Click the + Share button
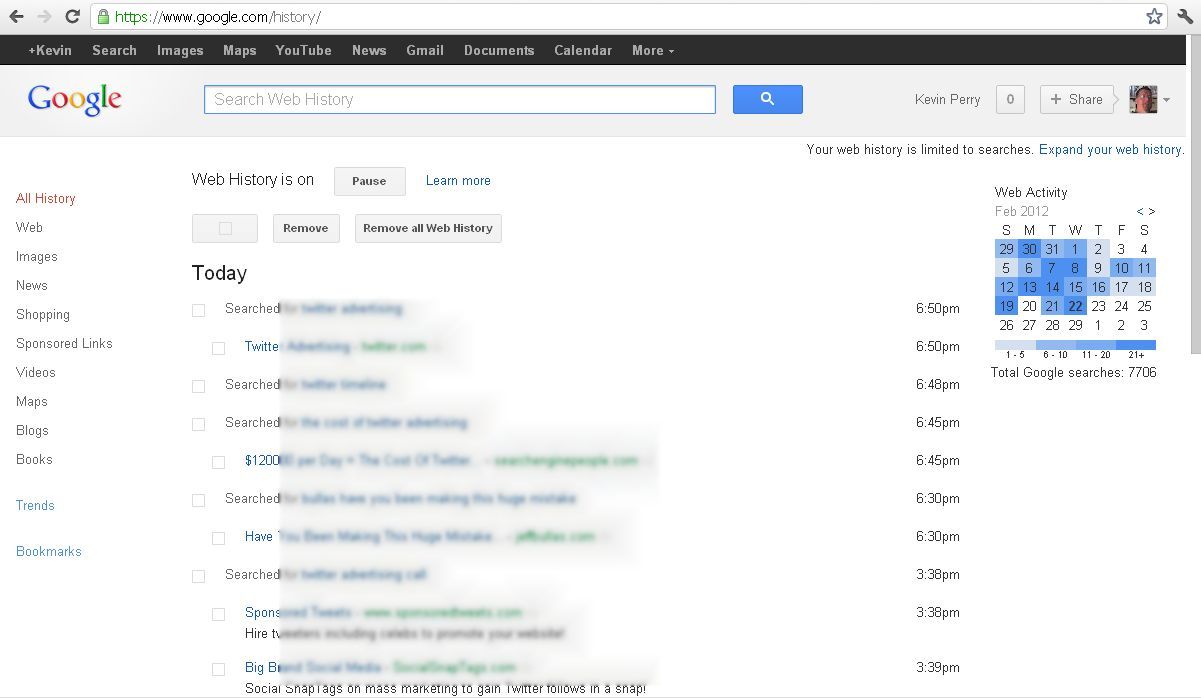This screenshot has width=1201, height=698. click(x=1076, y=99)
